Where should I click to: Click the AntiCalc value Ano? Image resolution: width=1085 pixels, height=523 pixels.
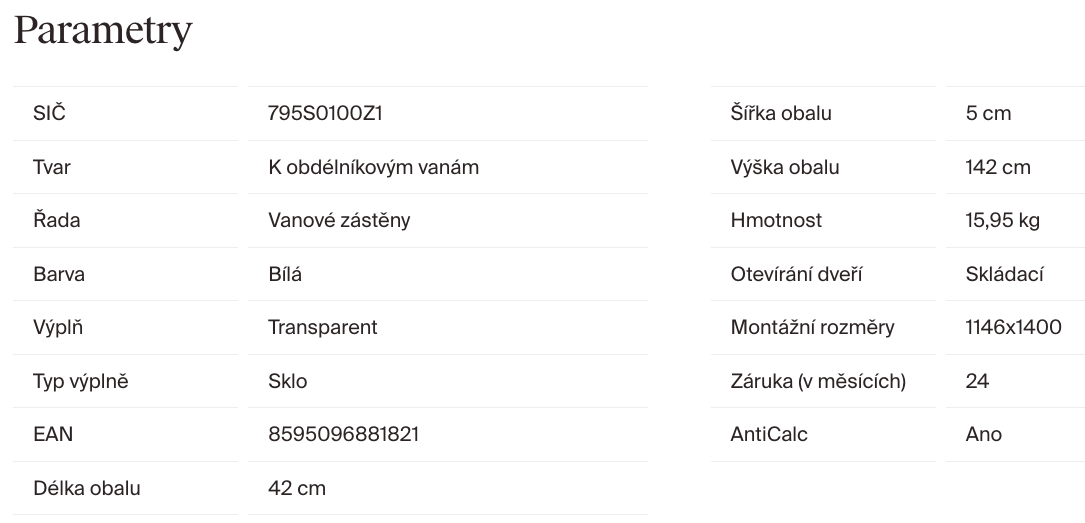point(984,434)
